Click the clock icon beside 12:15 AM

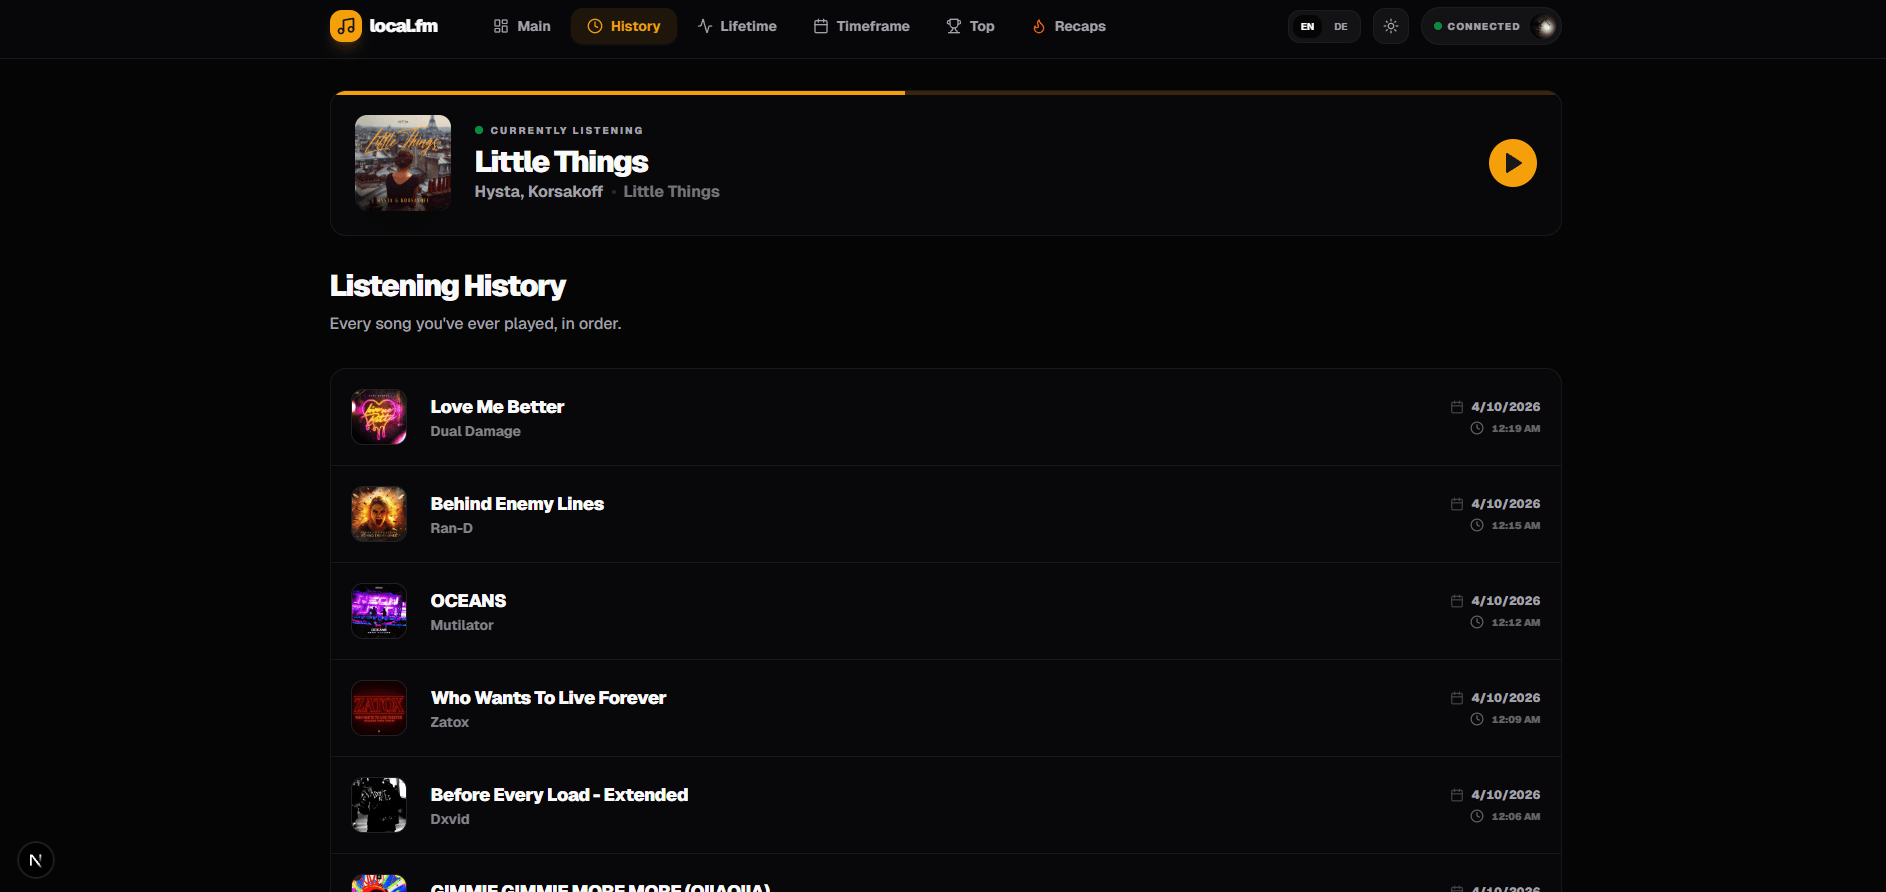click(1477, 525)
